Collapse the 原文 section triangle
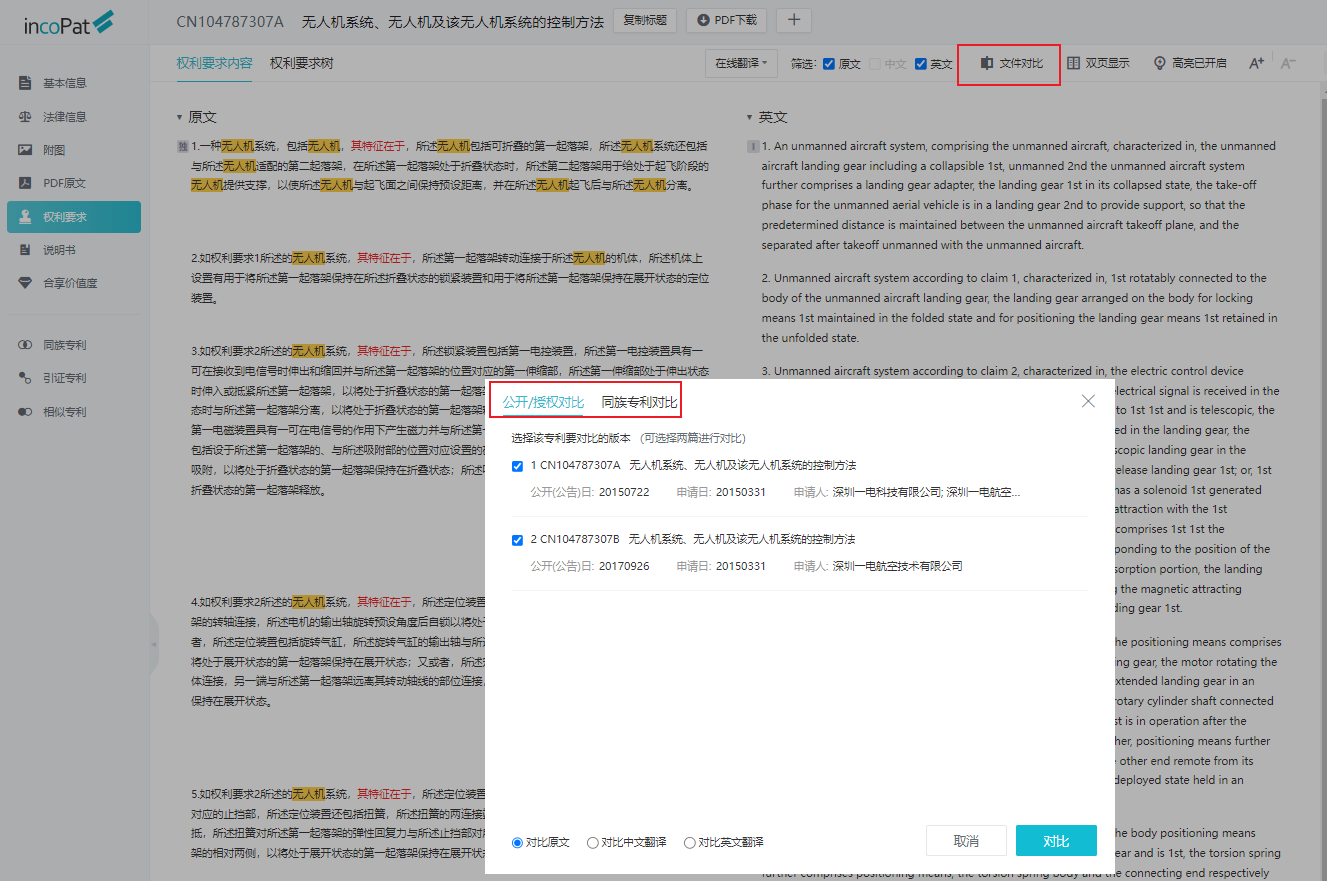 coord(179,118)
